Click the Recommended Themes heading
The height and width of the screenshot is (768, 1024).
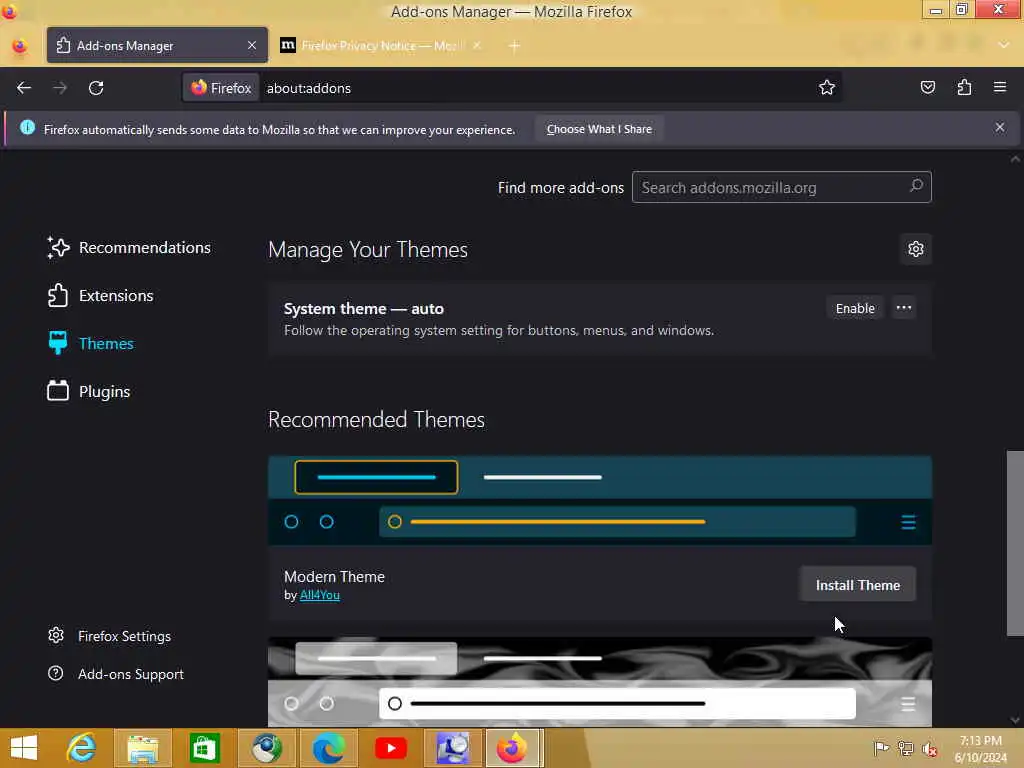(x=376, y=419)
